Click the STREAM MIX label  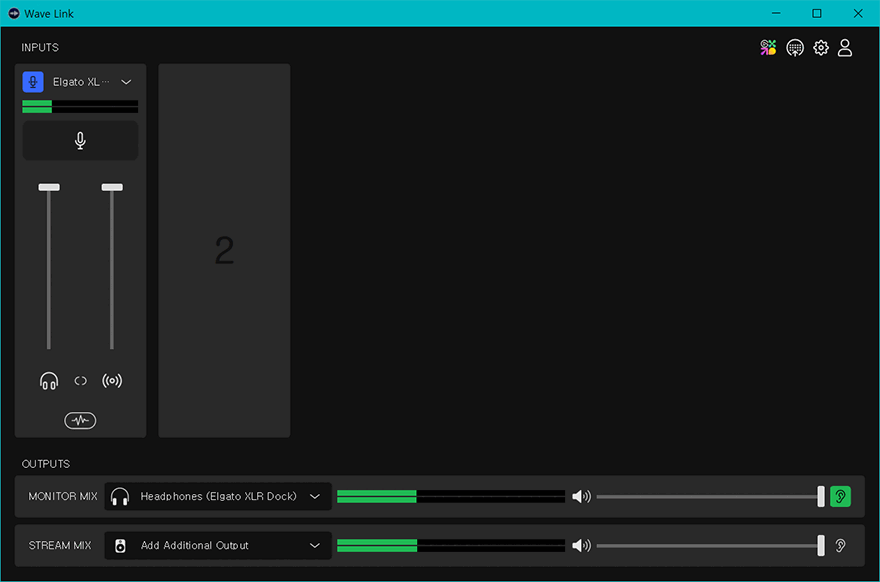pyautogui.click(x=59, y=546)
